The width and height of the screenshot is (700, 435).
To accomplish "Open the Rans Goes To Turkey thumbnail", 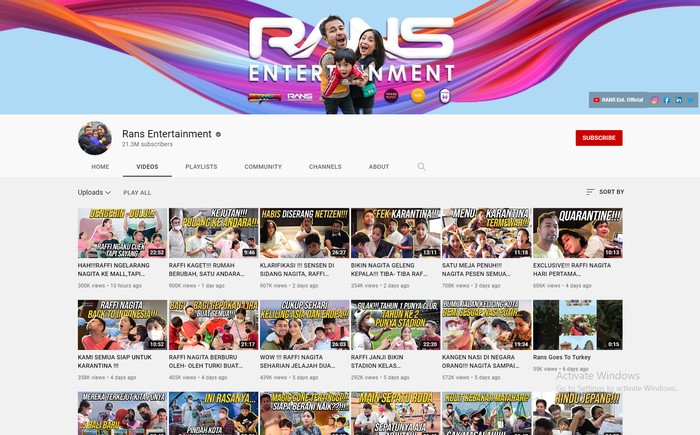I will tap(578, 325).
